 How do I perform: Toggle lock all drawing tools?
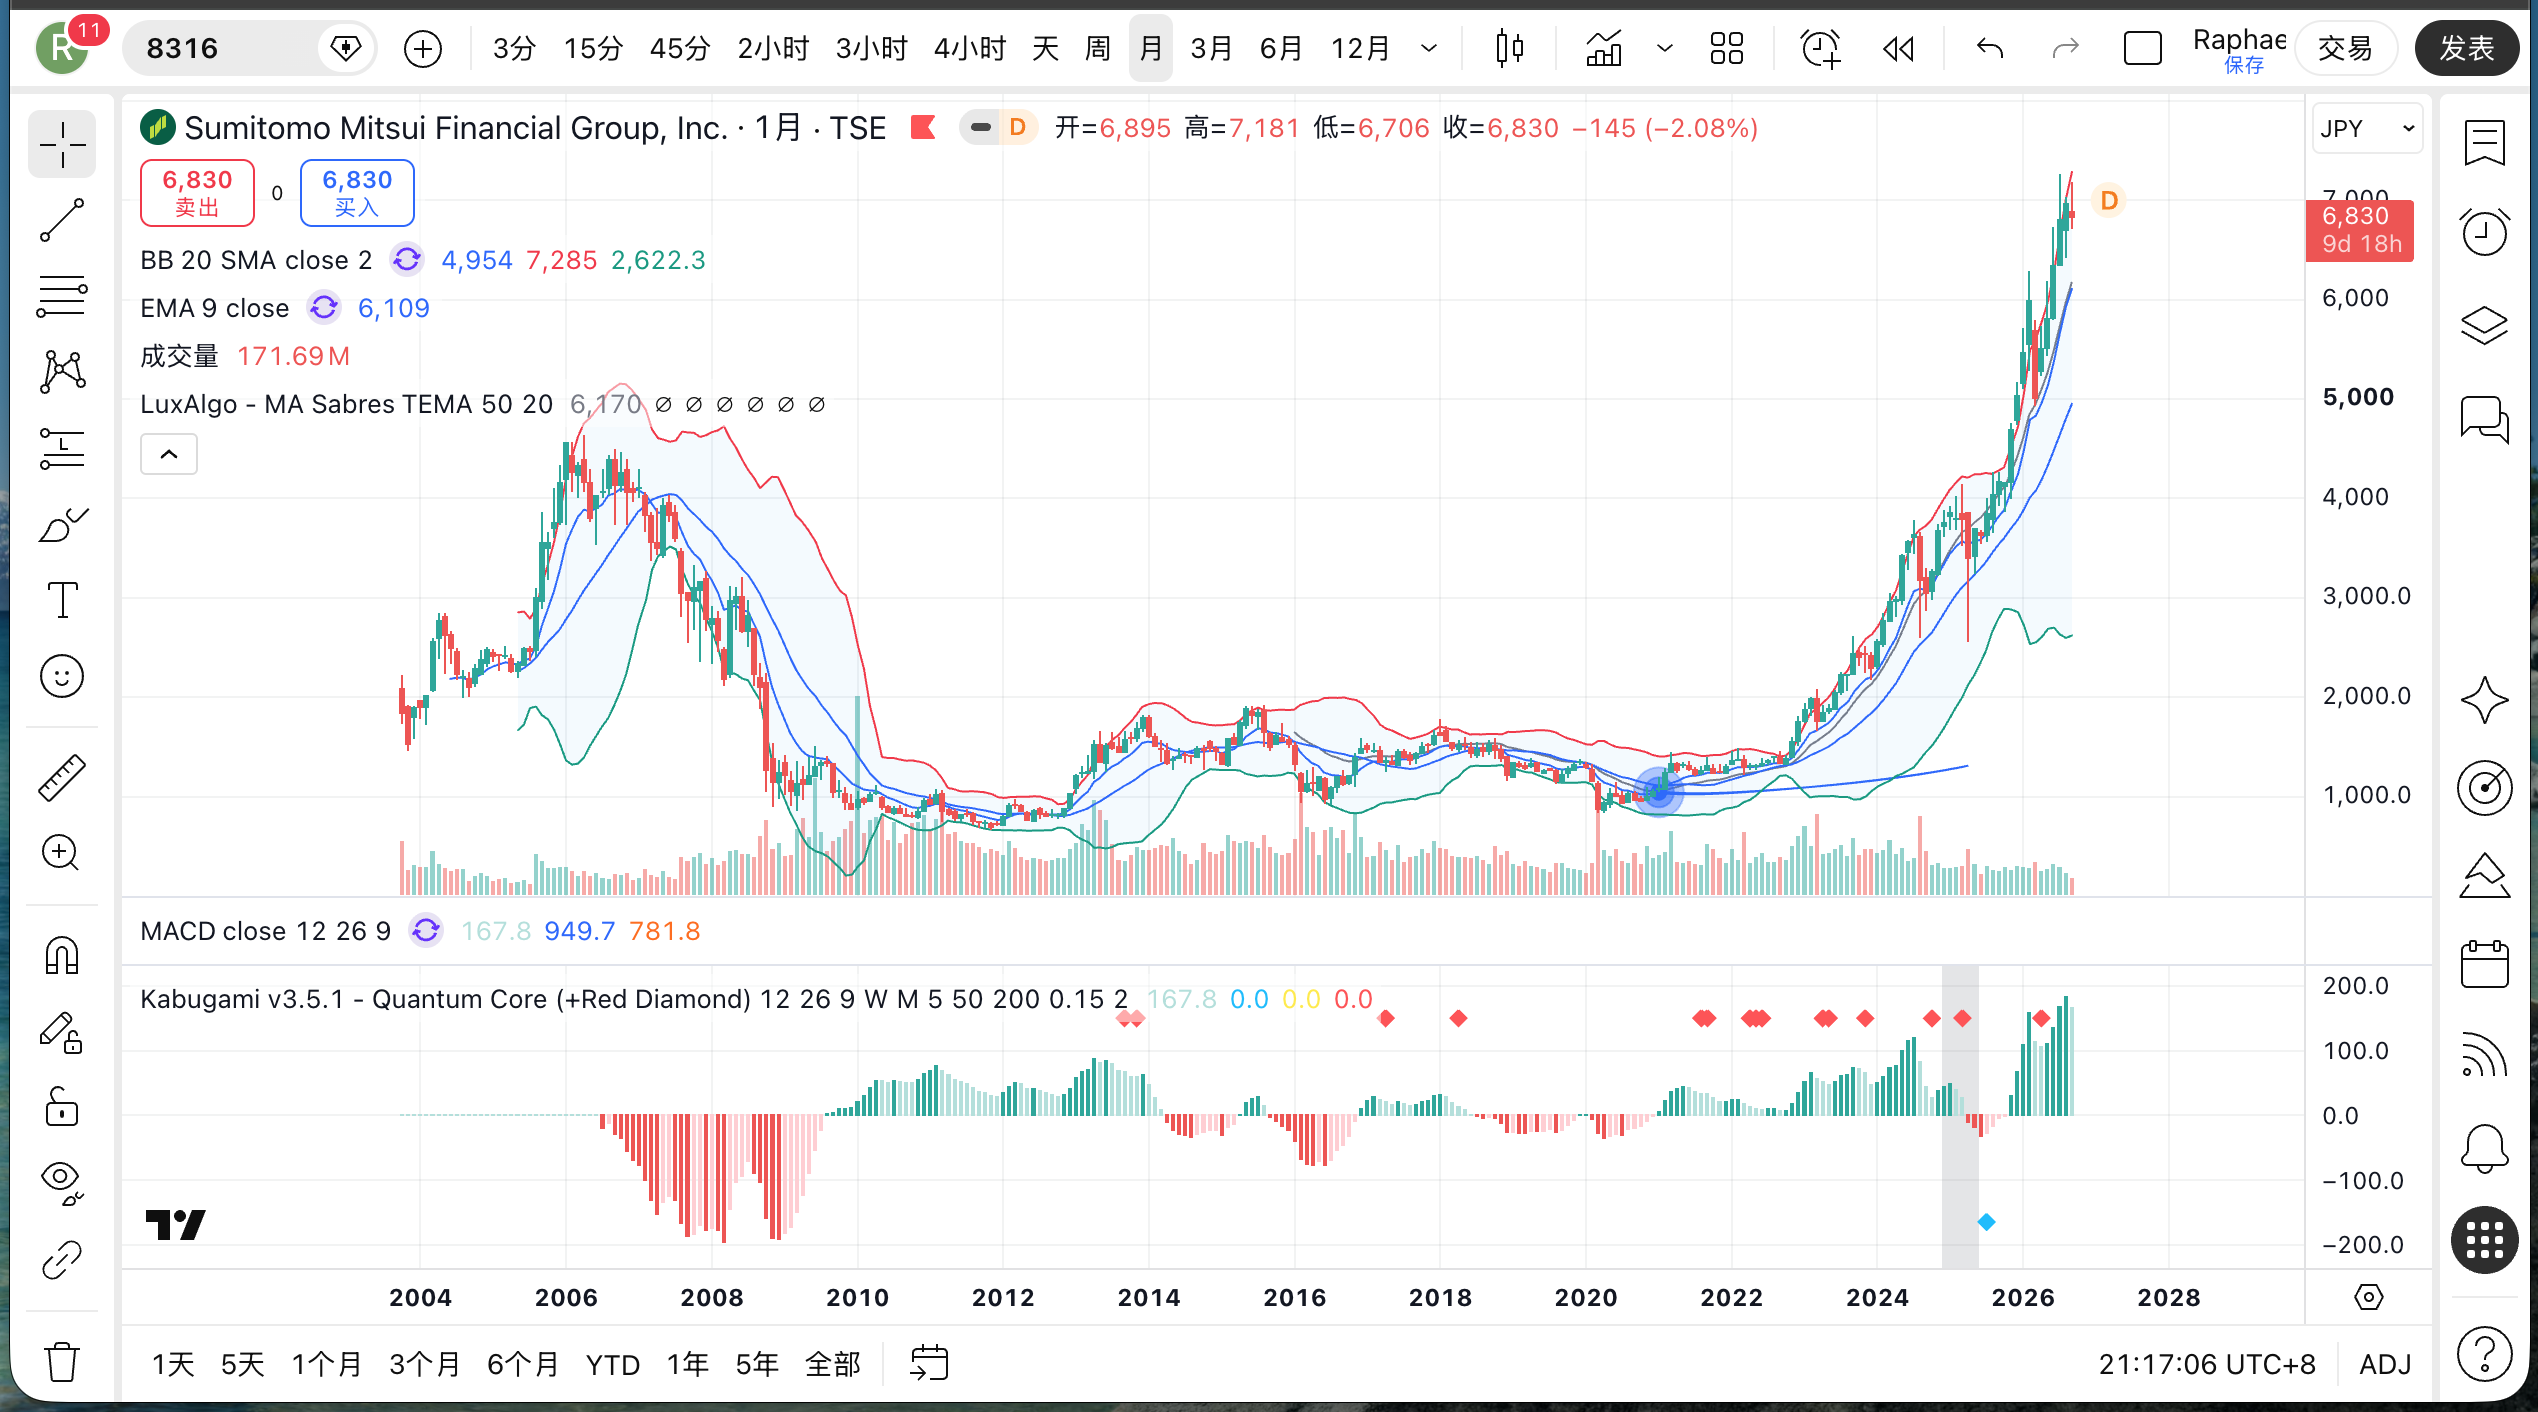pyautogui.click(x=62, y=1108)
